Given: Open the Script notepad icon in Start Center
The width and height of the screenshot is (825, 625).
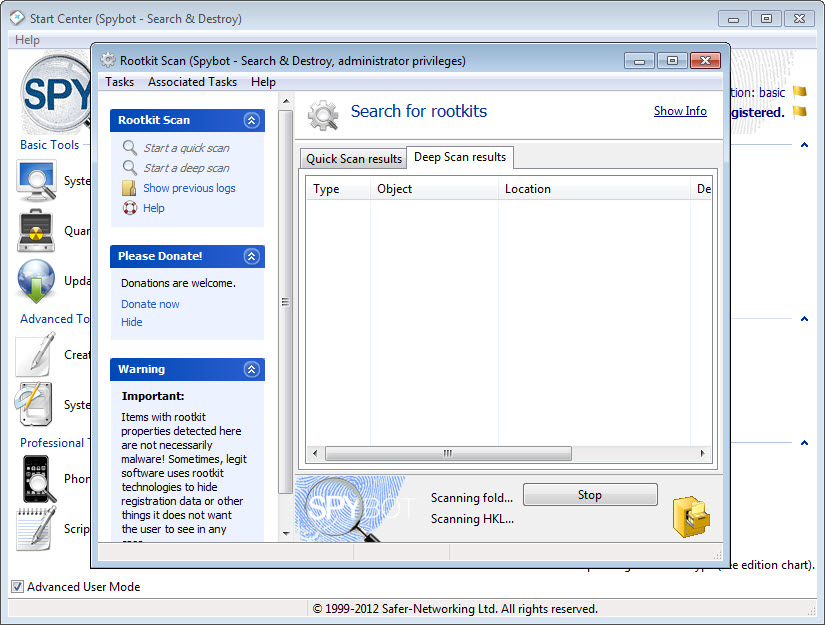Looking at the screenshot, I should [36, 528].
